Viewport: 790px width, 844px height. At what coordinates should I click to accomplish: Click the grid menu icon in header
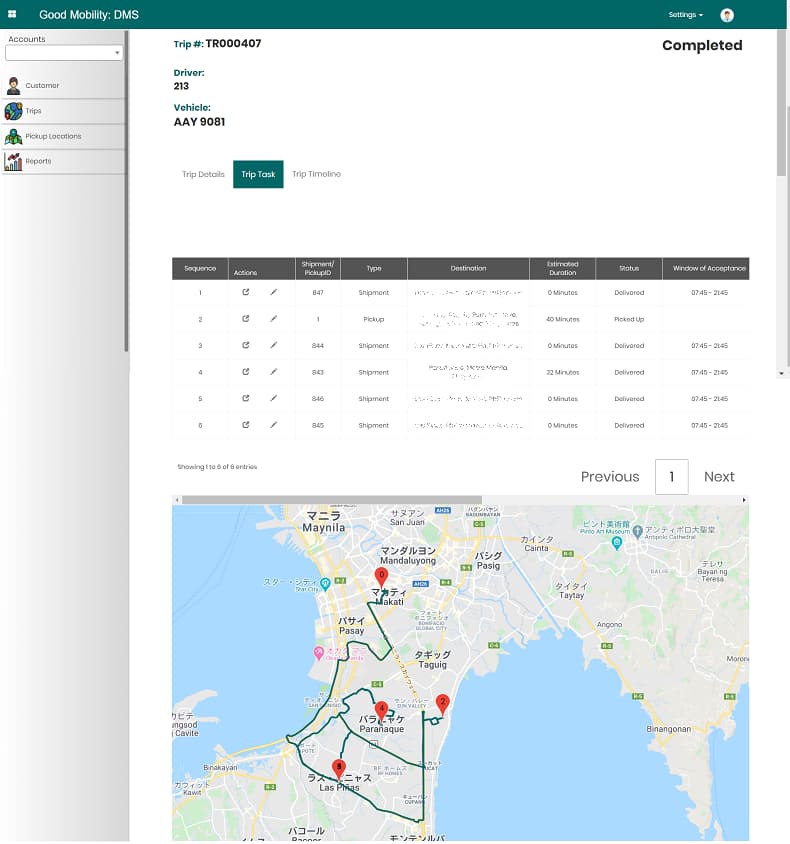[x=12, y=14]
